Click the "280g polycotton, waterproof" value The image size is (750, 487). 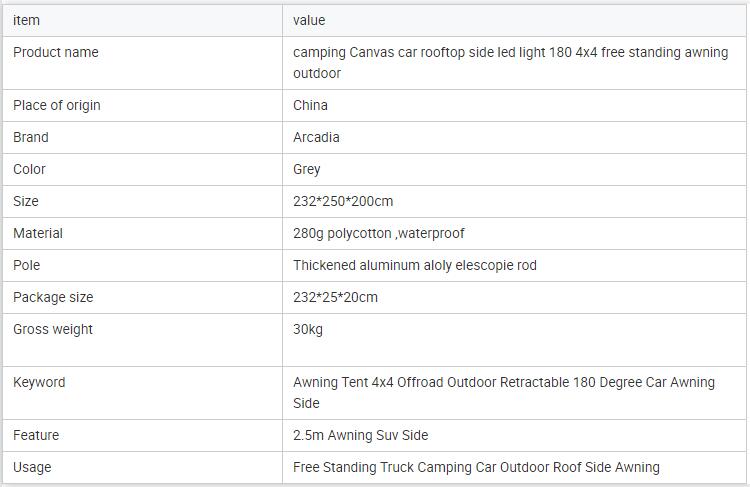[379, 233]
